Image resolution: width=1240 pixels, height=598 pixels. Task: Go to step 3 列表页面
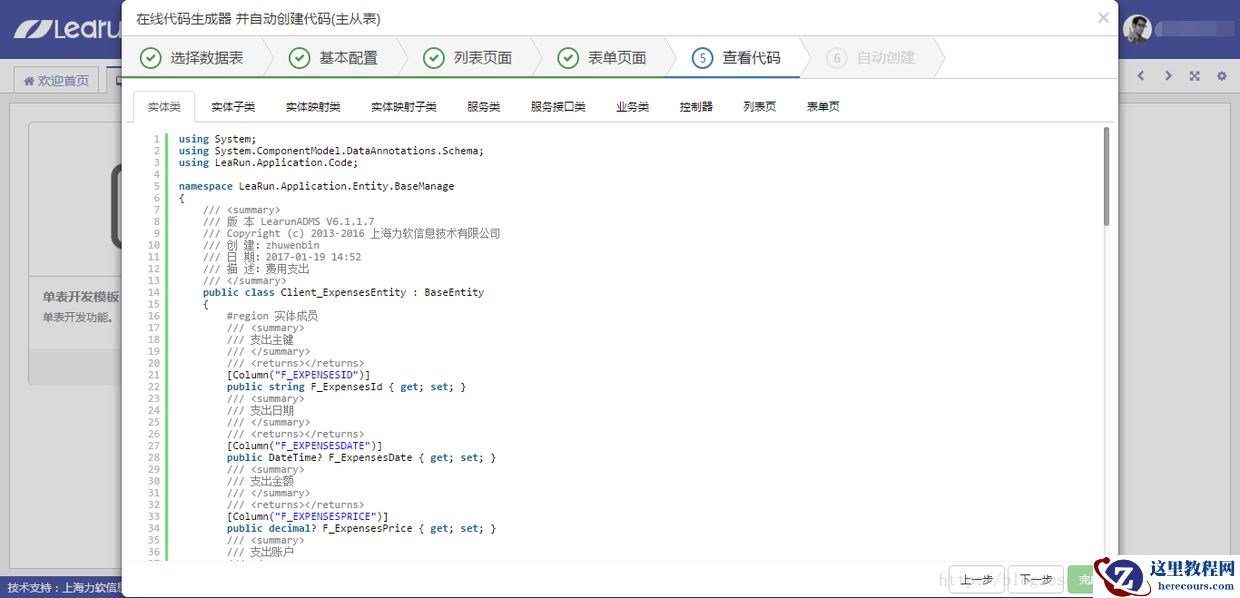(x=468, y=58)
